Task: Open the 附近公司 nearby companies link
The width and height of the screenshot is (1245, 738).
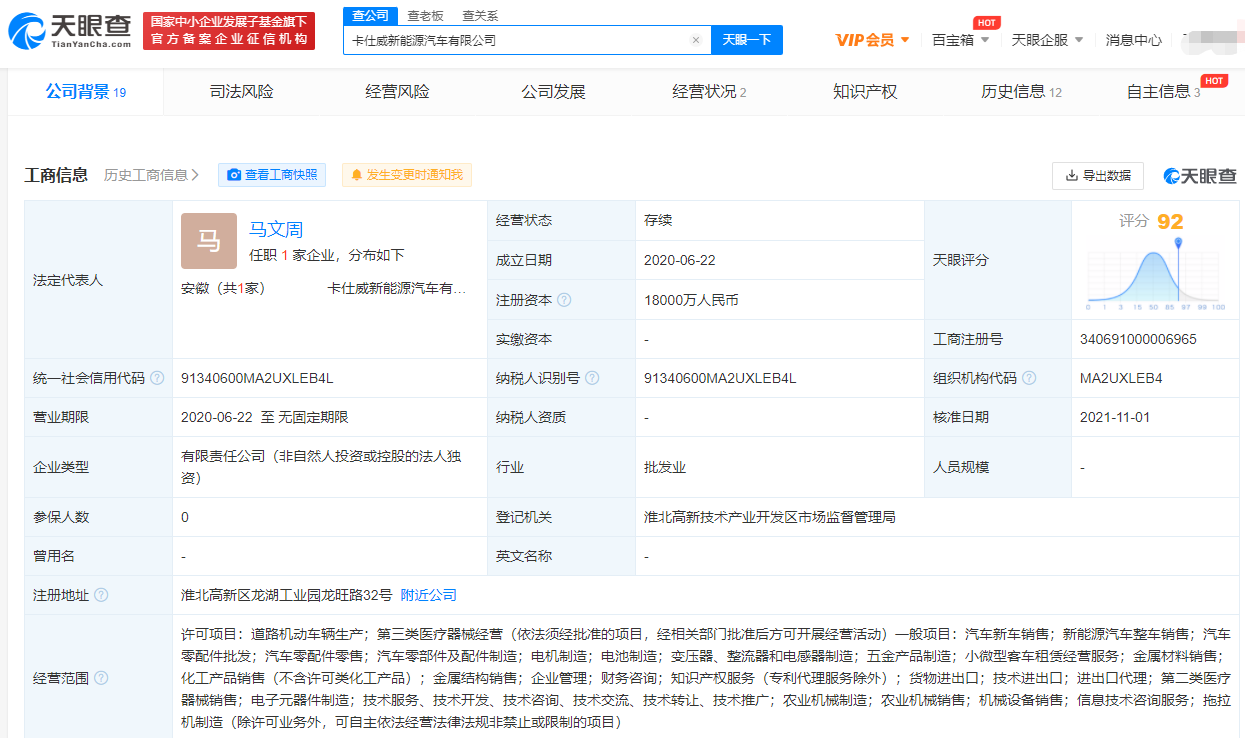Action: tap(428, 595)
